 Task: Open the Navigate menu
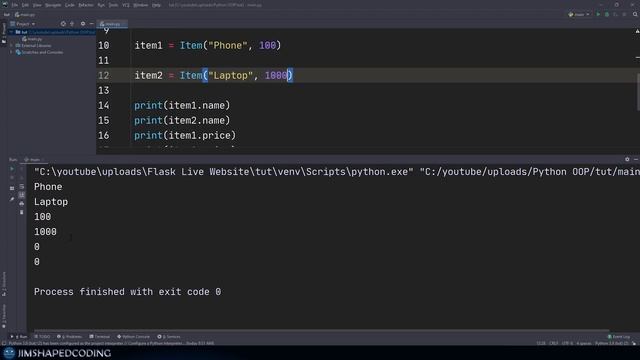tap(53, 5)
